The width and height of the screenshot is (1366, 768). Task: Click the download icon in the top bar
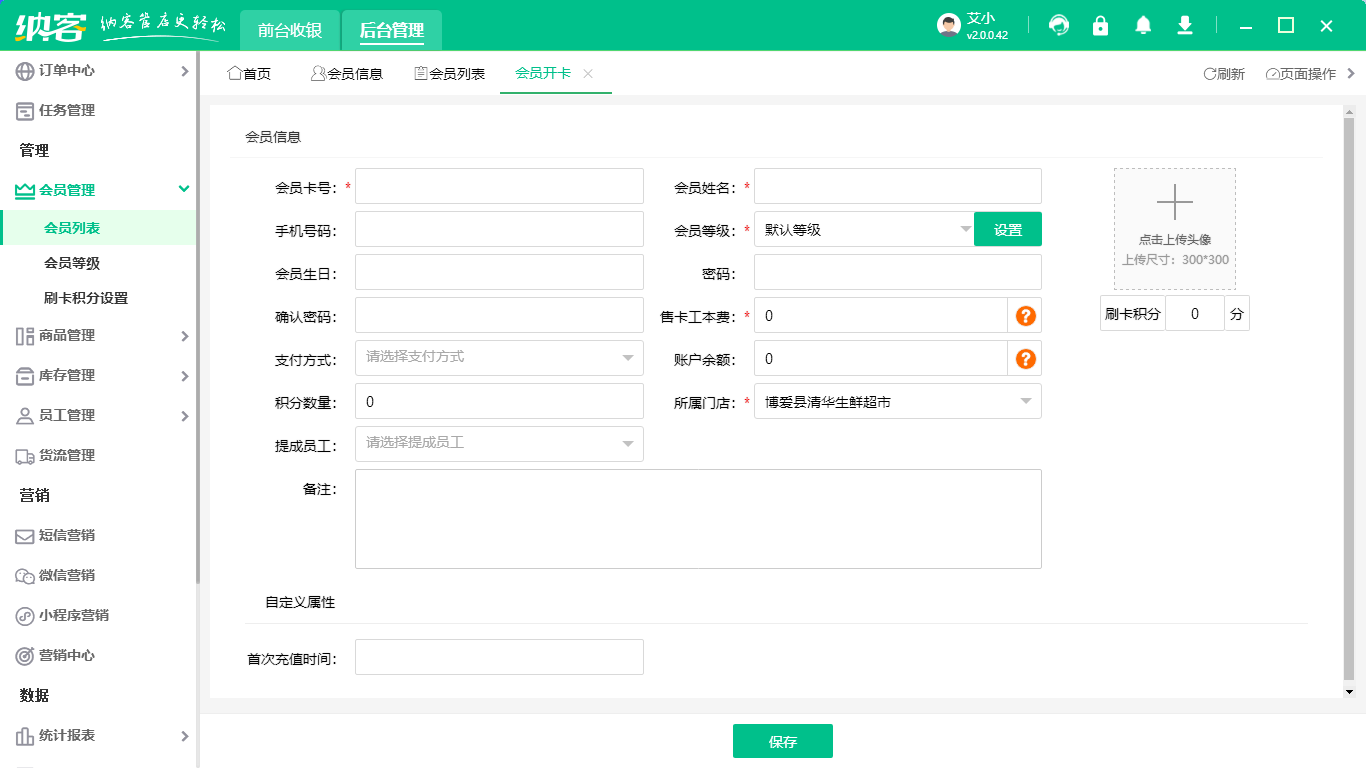coord(1184,25)
